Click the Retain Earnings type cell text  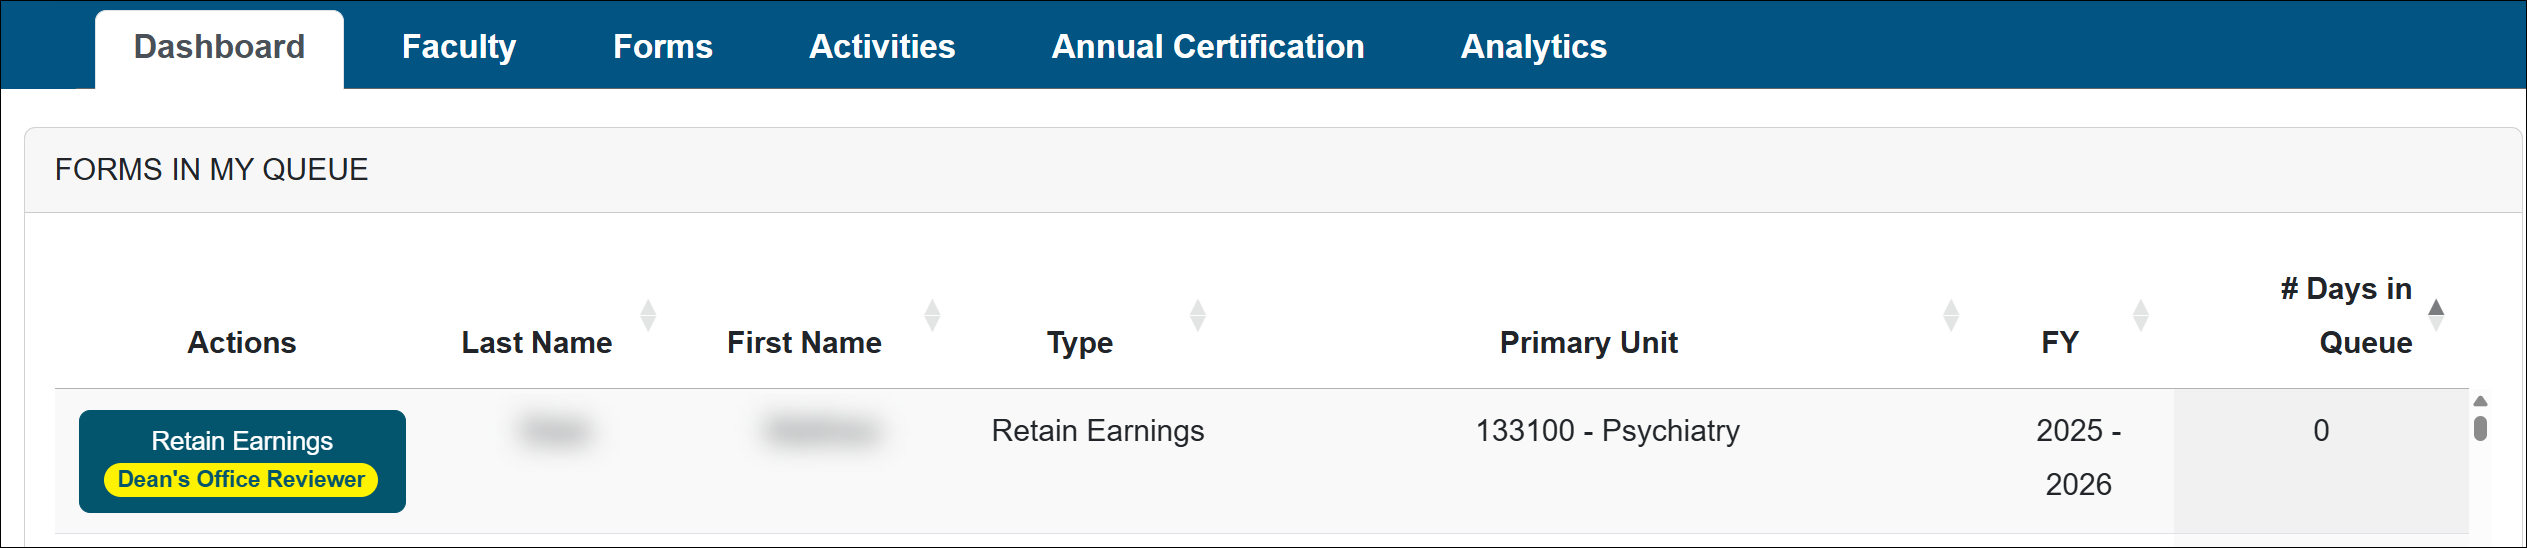point(1097,431)
